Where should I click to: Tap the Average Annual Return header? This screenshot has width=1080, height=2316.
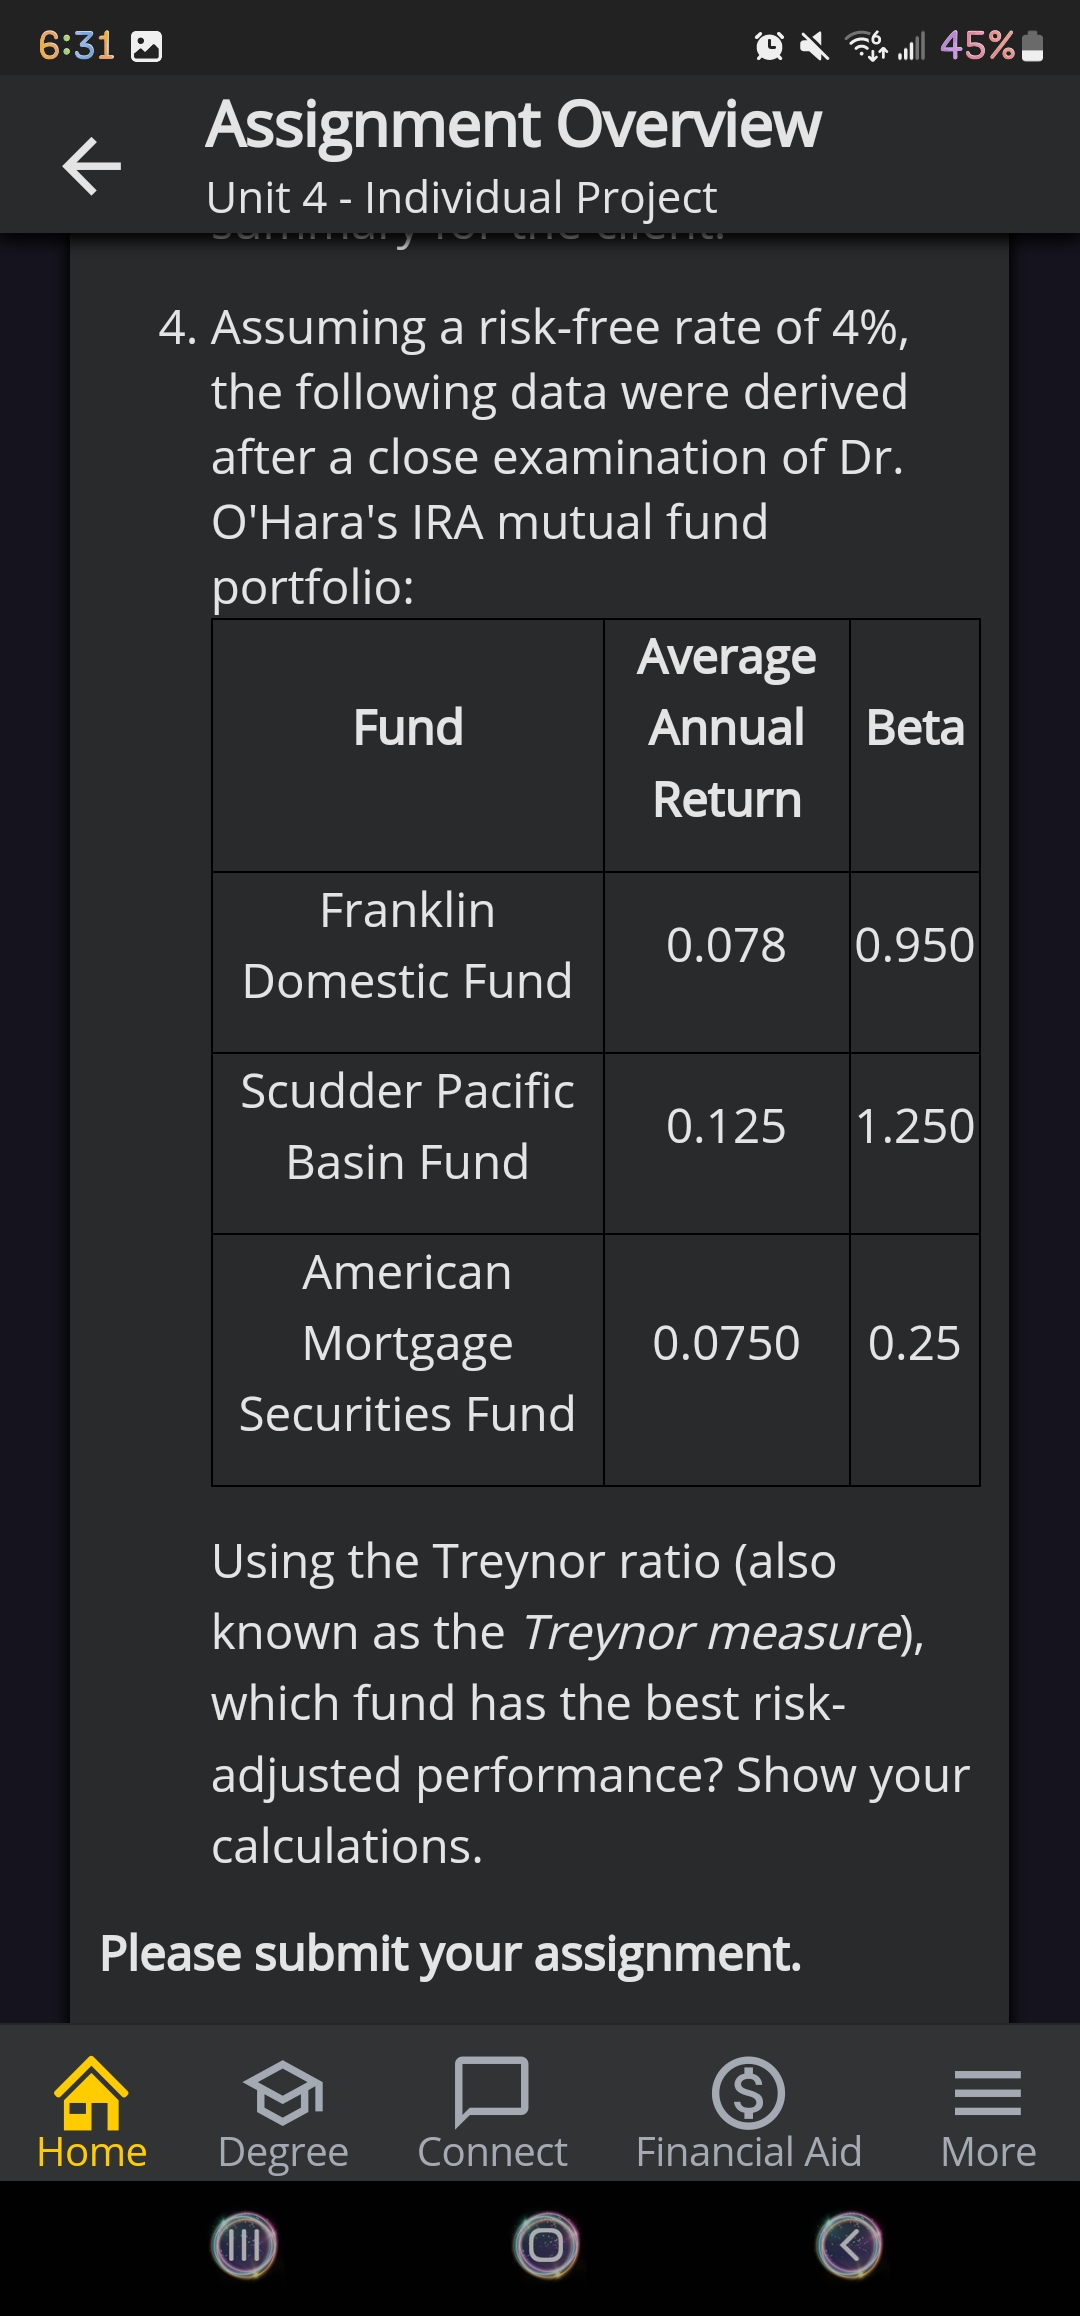(x=727, y=728)
